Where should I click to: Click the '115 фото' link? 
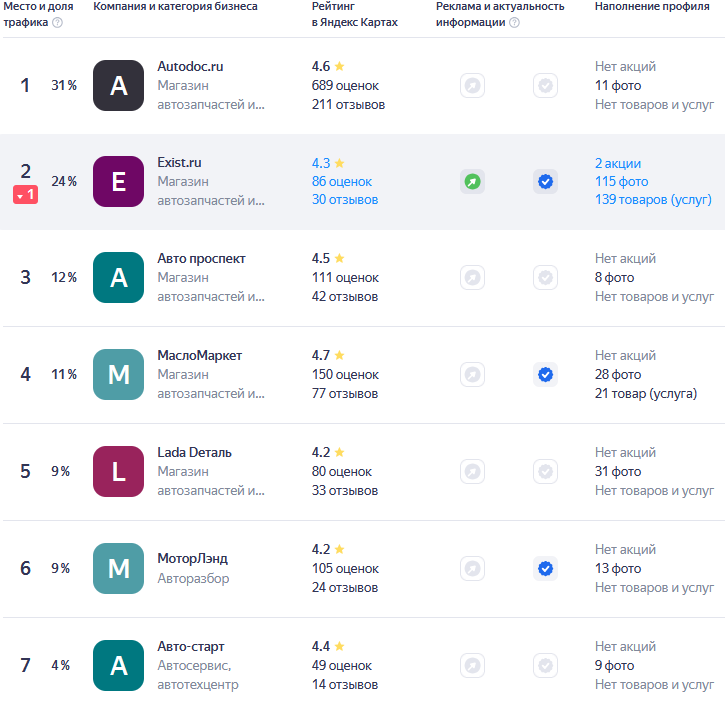(x=621, y=182)
